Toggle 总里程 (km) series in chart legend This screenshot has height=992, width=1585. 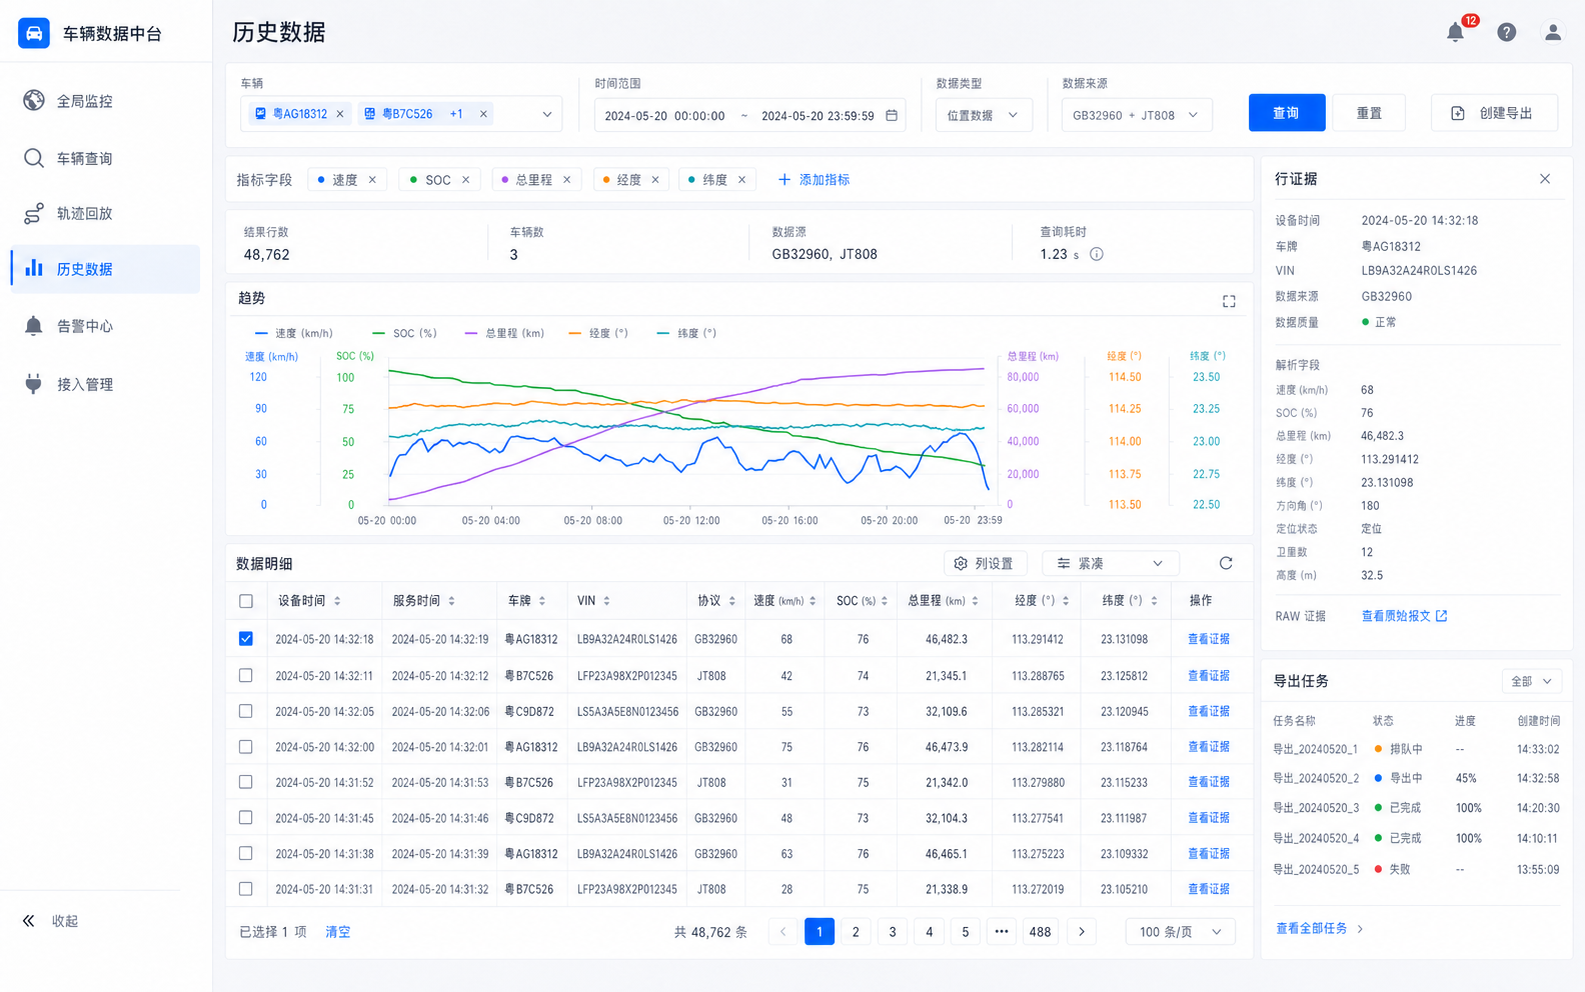point(504,333)
